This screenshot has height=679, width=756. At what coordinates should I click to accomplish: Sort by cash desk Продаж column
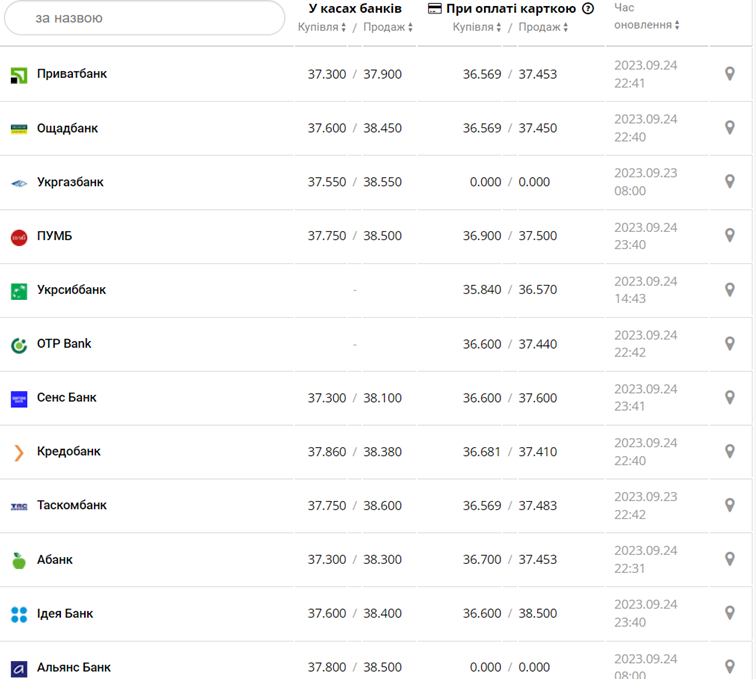click(x=388, y=27)
